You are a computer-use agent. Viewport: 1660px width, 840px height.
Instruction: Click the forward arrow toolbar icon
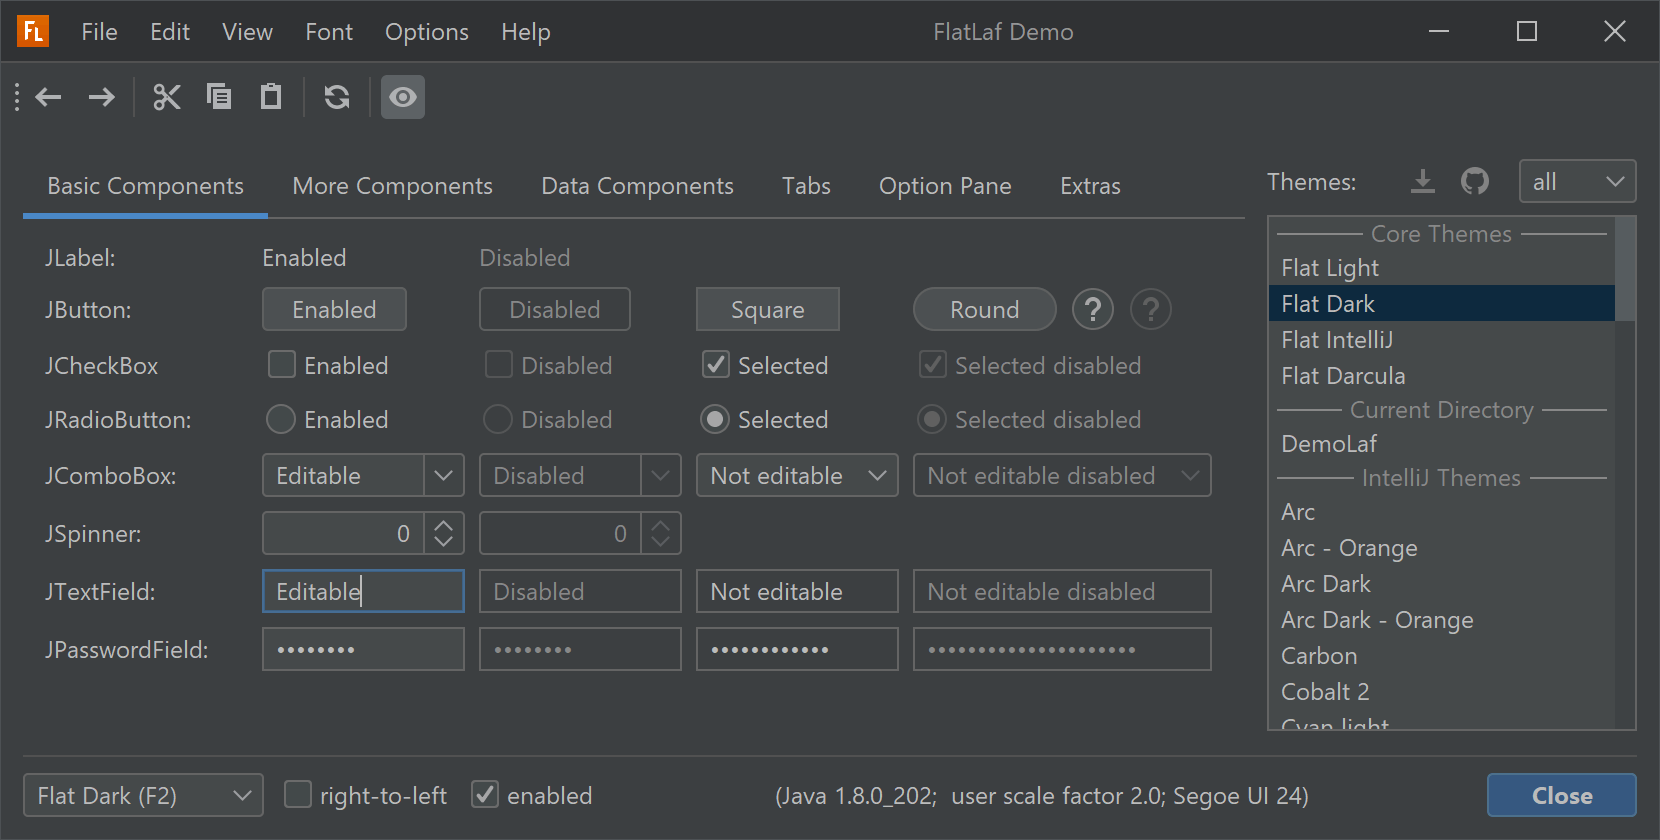coord(101,97)
